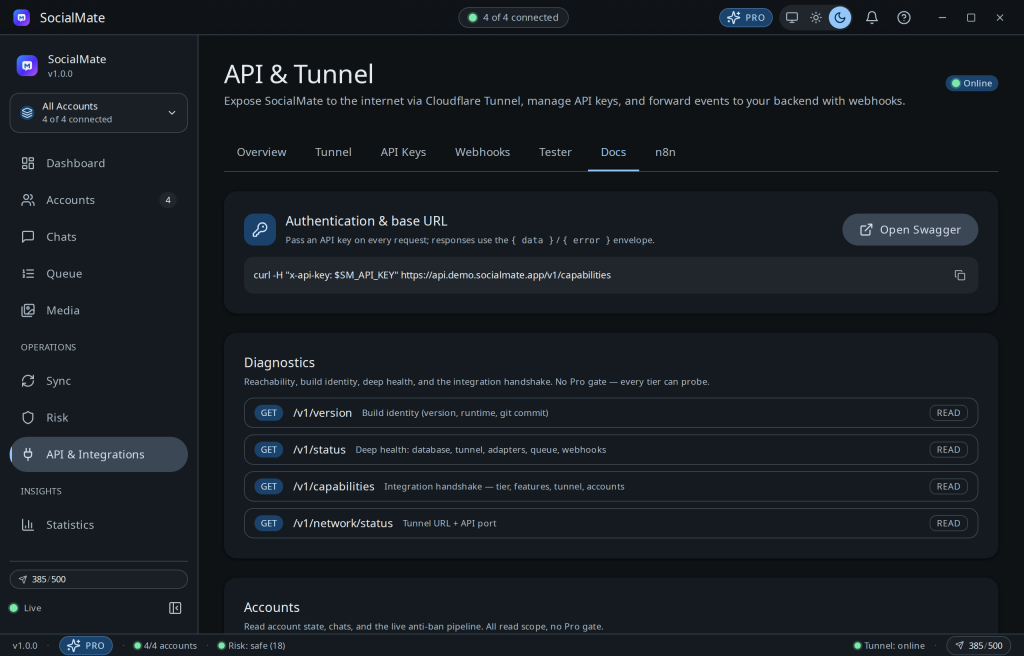Click READ badge on /v1/version row
This screenshot has width=1024, height=656.
pos(948,413)
